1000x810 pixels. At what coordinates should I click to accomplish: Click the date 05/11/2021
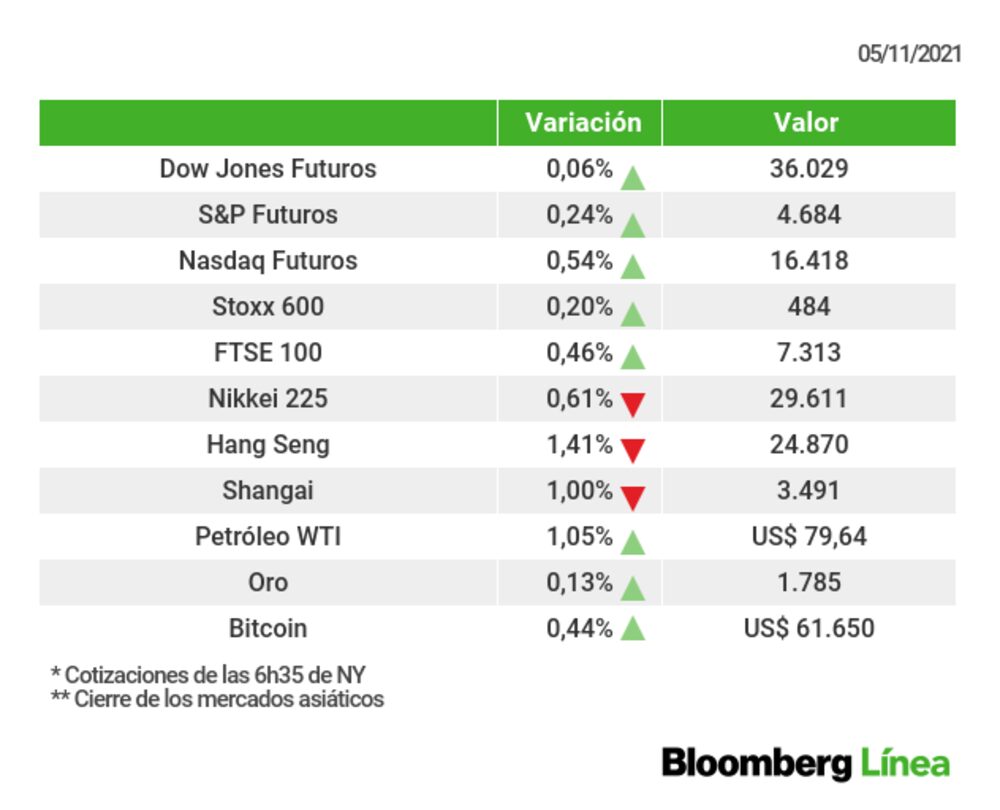pos(909,54)
